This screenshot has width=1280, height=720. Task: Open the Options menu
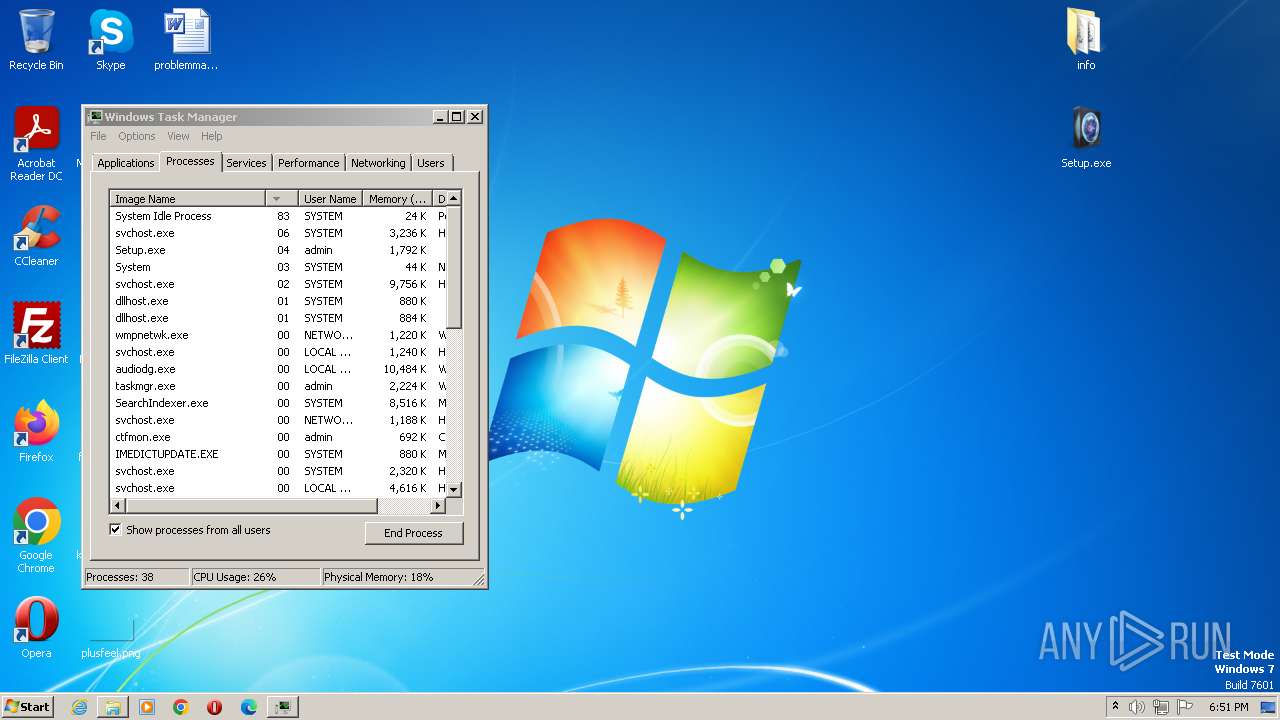137,136
